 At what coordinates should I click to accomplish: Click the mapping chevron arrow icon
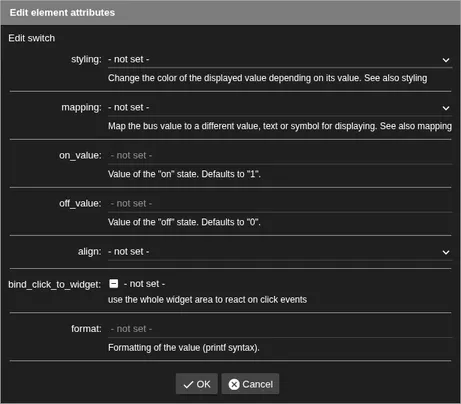[446, 108]
